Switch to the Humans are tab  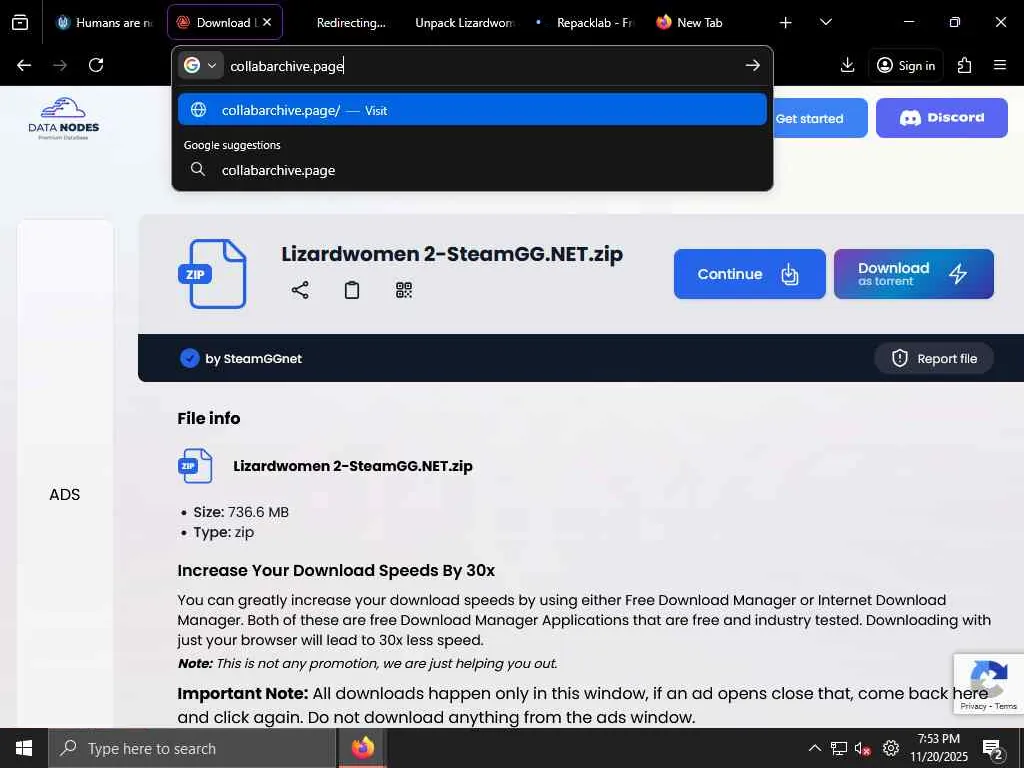tap(104, 23)
